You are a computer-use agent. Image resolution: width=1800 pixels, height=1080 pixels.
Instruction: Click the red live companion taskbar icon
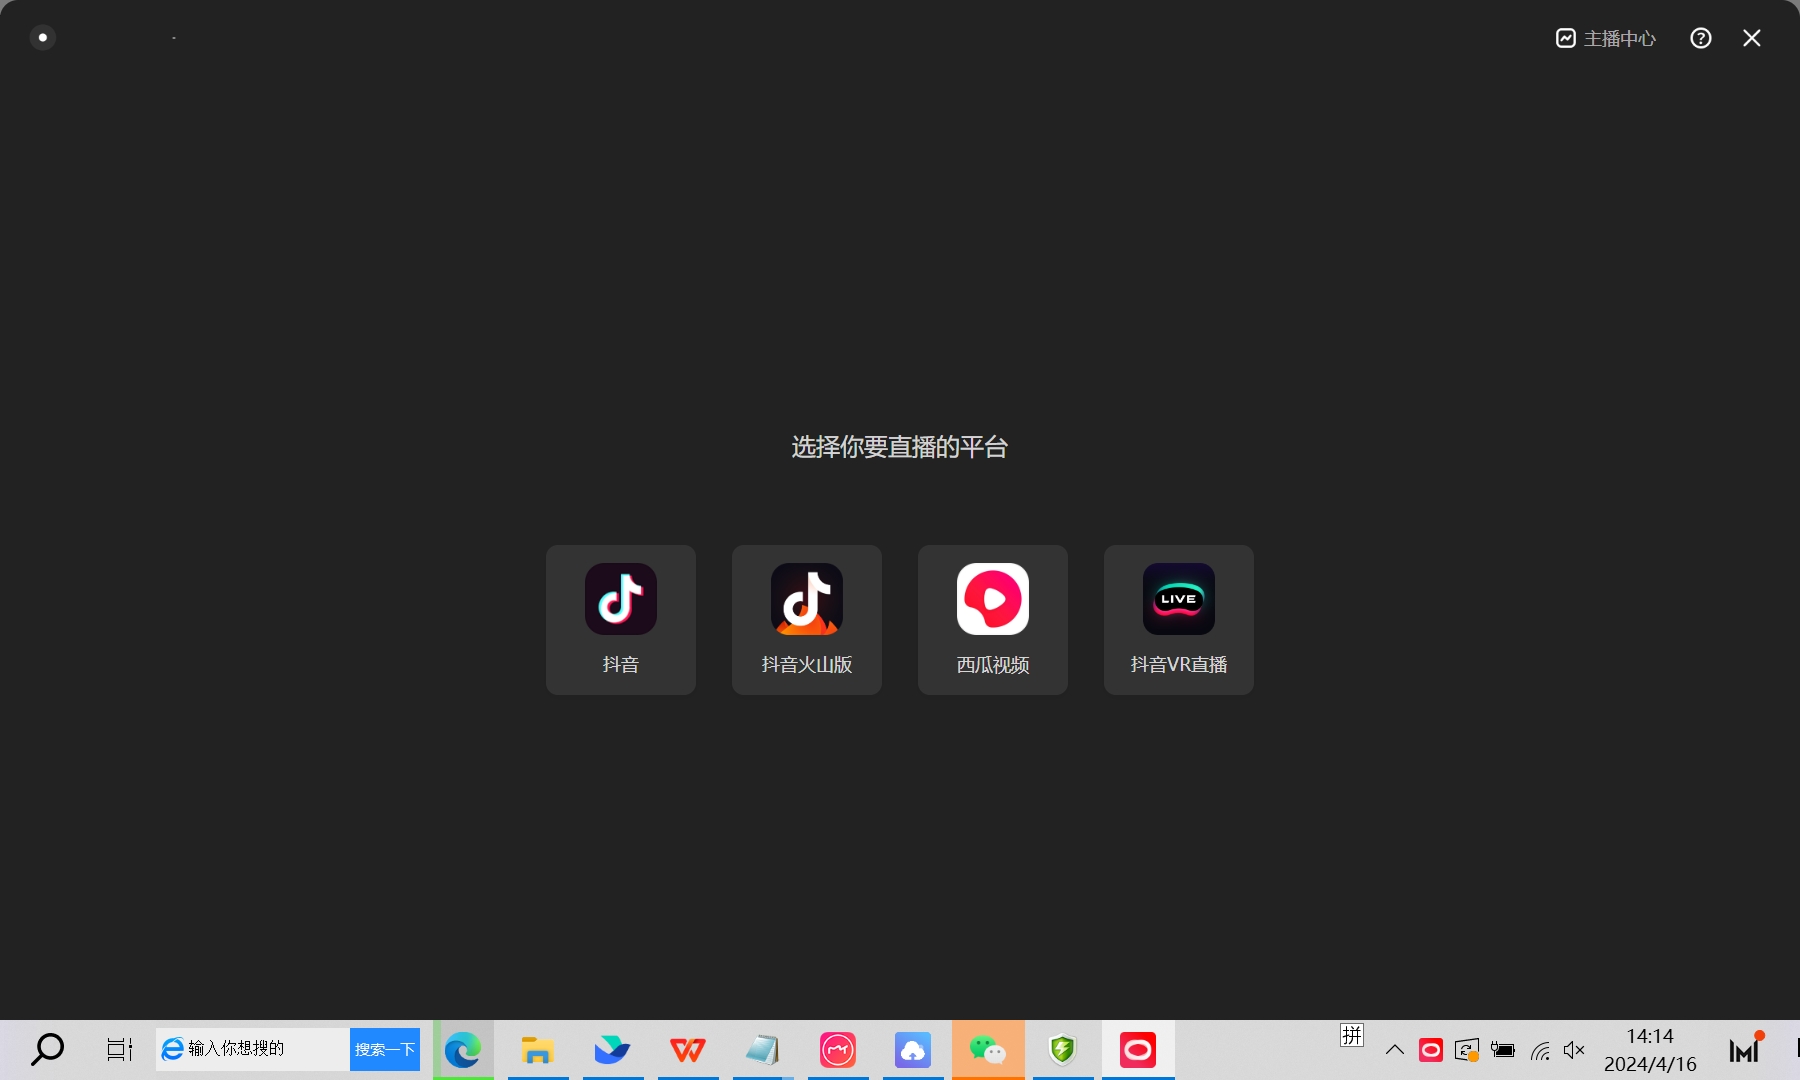pos(1138,1050)
